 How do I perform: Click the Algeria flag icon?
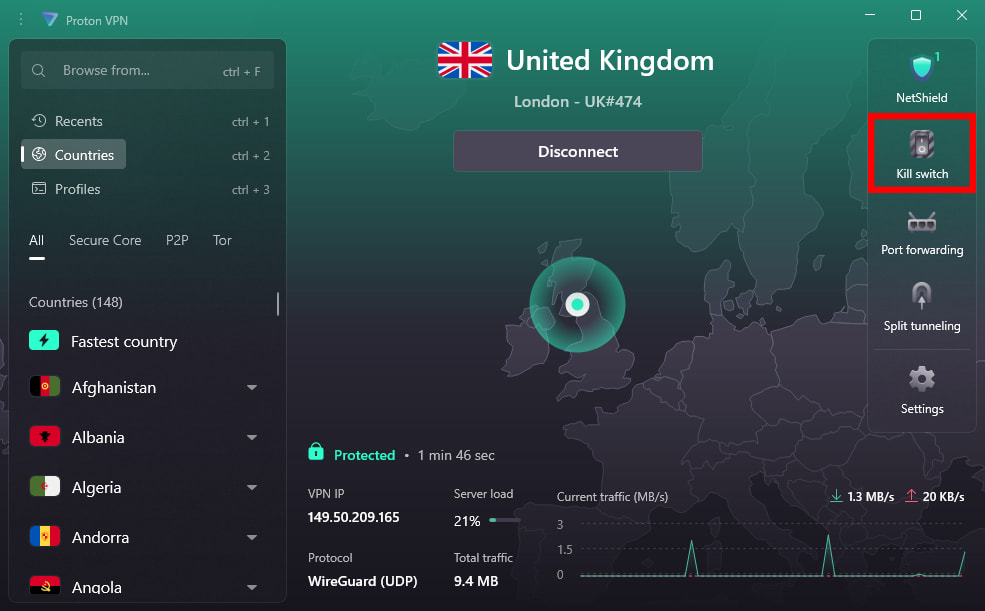tap(45, 486)
